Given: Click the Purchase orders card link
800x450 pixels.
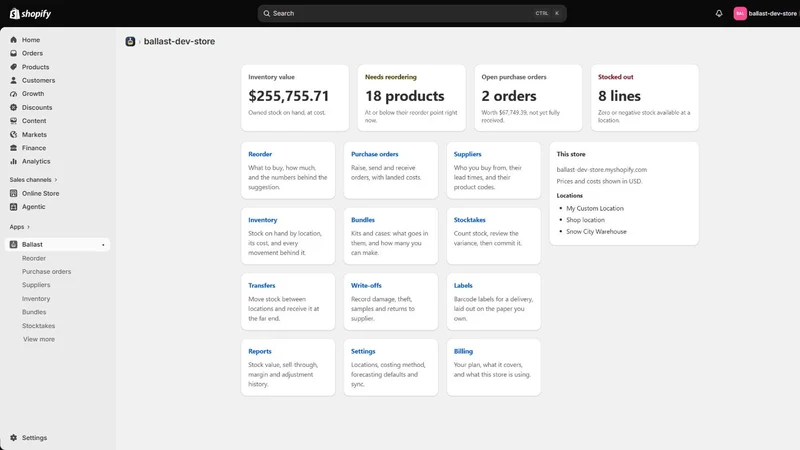Looking at the screenshot, I should [x=374, y=154].
